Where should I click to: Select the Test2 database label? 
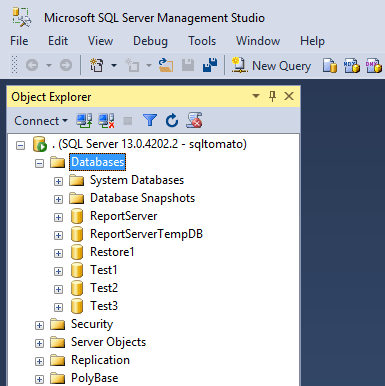tap(104, 288)
